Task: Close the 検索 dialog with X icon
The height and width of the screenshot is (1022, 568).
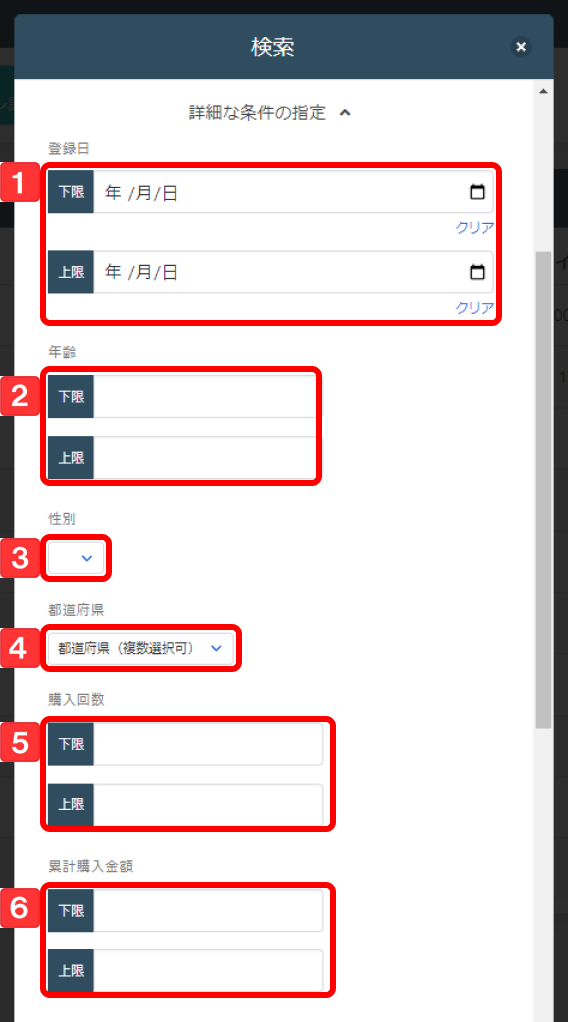Action: [x=520, y=47]
